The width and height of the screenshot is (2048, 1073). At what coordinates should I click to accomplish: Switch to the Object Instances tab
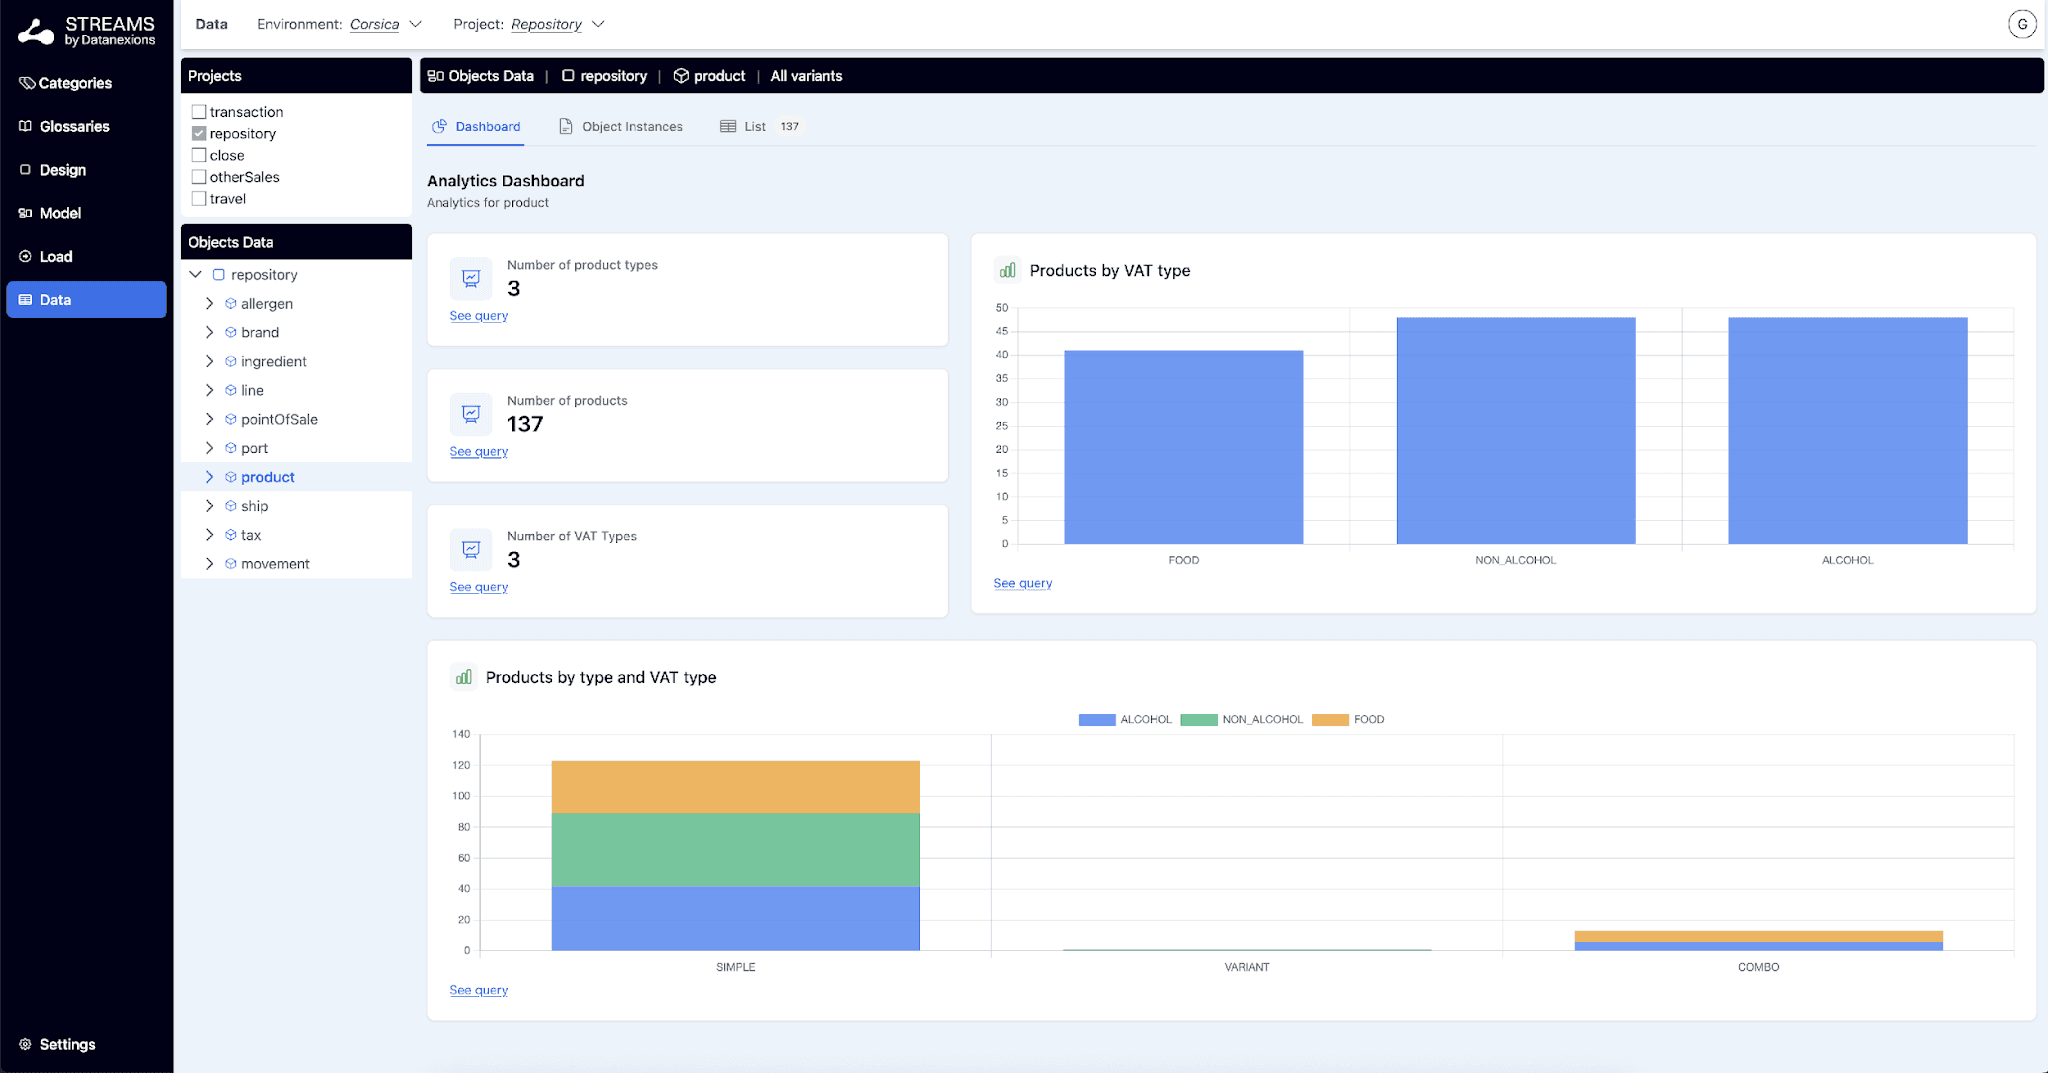click(x=621, y=126)
